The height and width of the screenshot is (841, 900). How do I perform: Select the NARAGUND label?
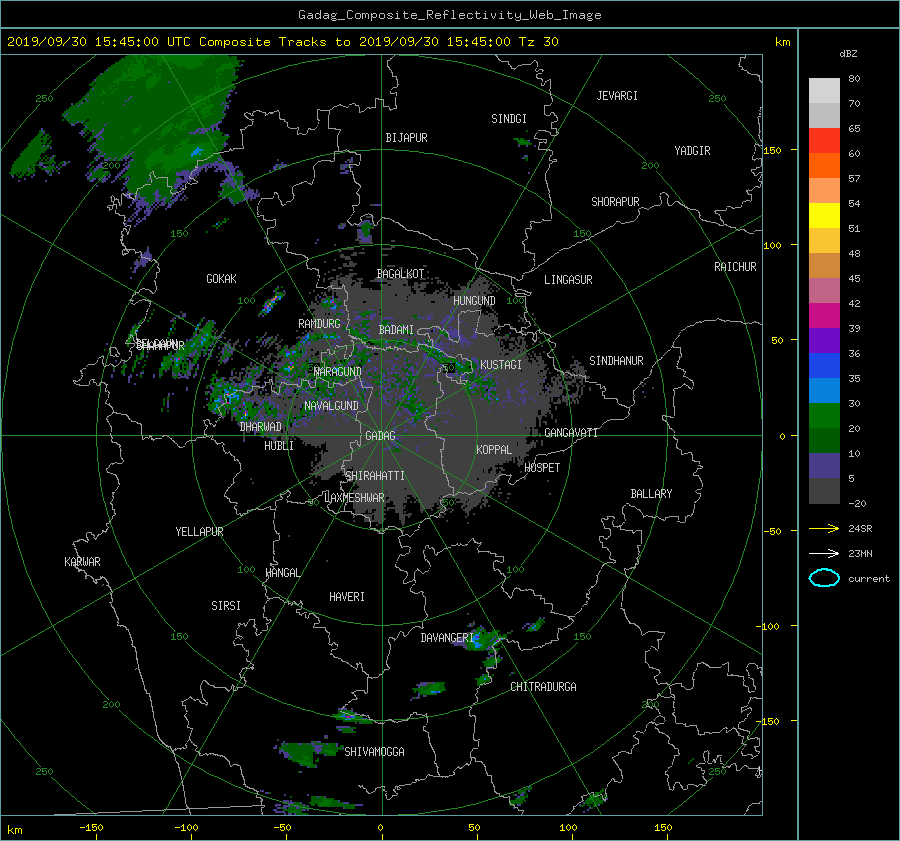click(338, 372)
